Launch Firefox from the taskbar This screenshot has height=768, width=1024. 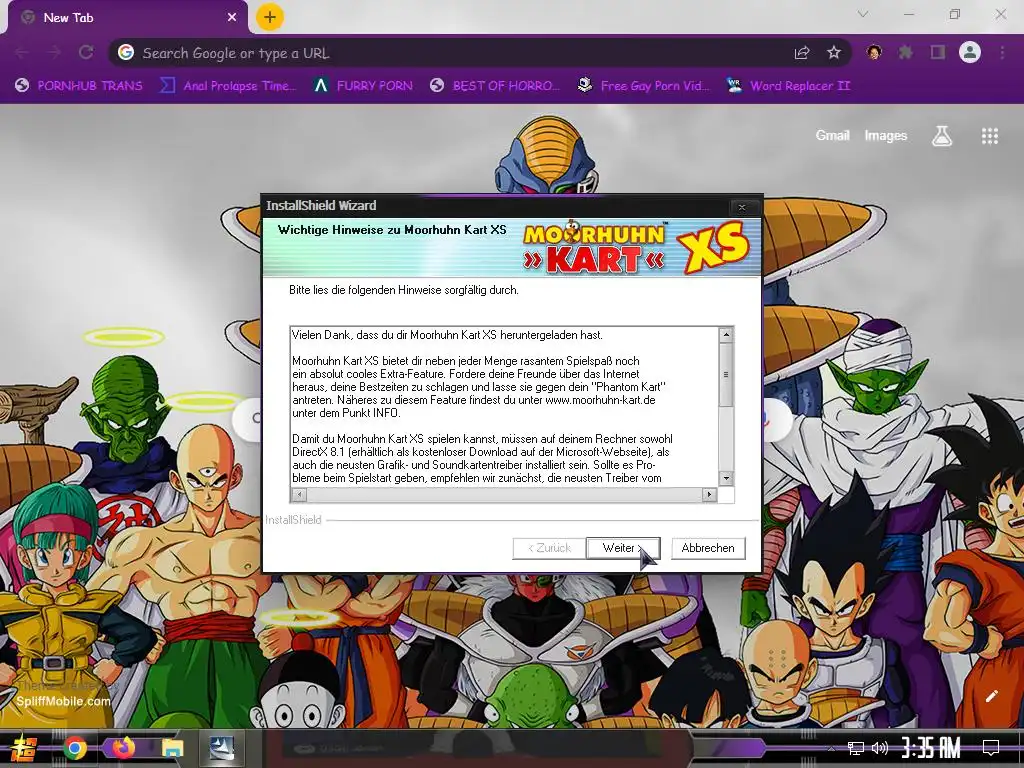123,748
